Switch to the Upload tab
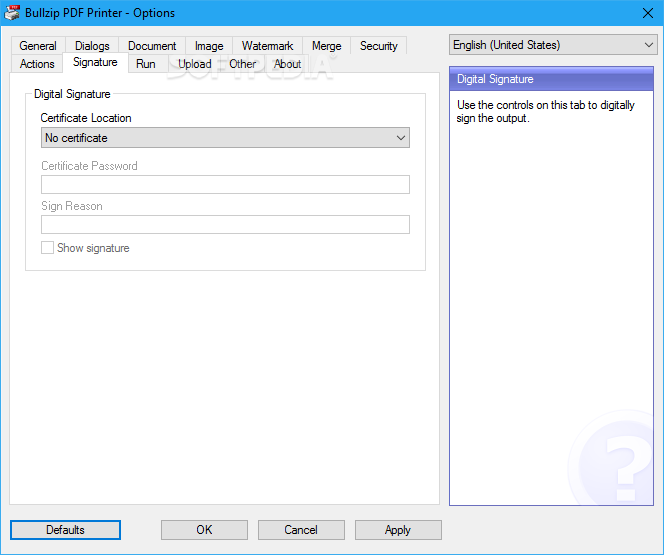Viewport: 664px width, 555px height. coord(194,64)
